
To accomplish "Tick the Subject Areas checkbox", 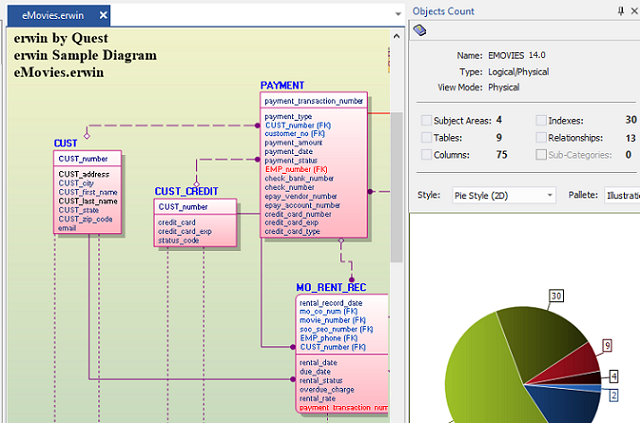I will [x=426, y=120].
